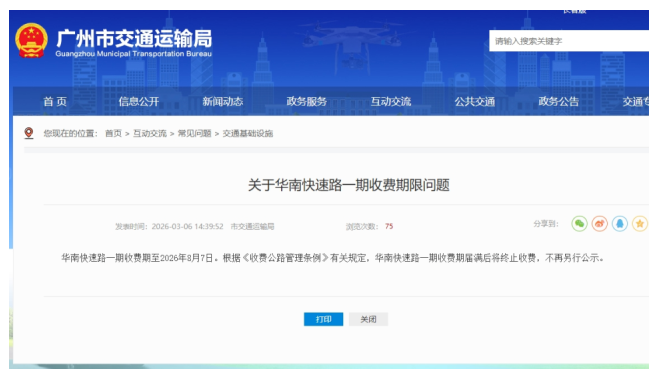Click the 广州市交通运输局 site title
The width and height of the screenshot is (663, 372).
coord(134,38)
